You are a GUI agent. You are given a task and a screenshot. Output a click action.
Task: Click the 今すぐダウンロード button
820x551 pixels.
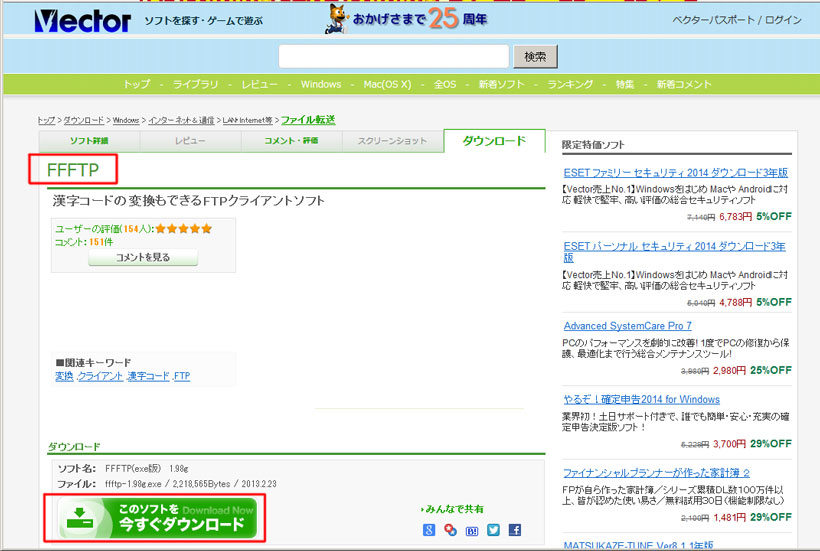click(x=157, y=518)
